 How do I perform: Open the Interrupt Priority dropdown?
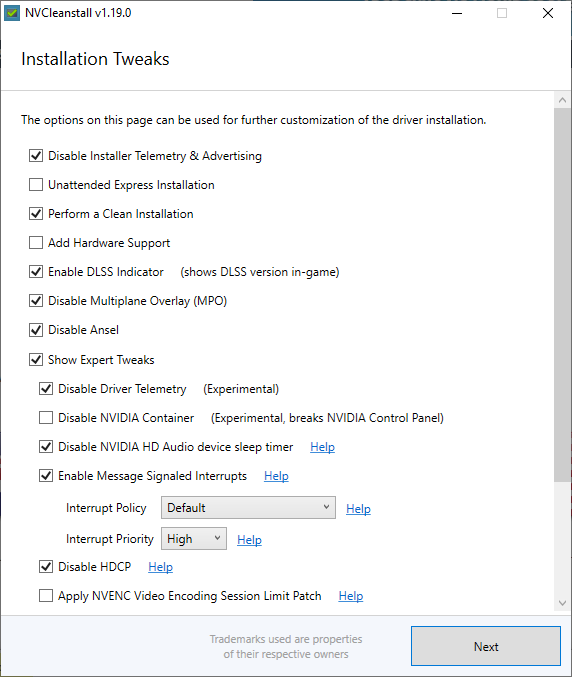tap(194, 538)
